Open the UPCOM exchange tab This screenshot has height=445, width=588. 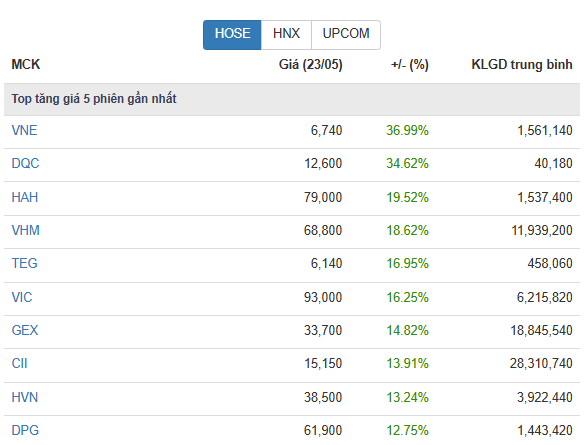[346, 34]
